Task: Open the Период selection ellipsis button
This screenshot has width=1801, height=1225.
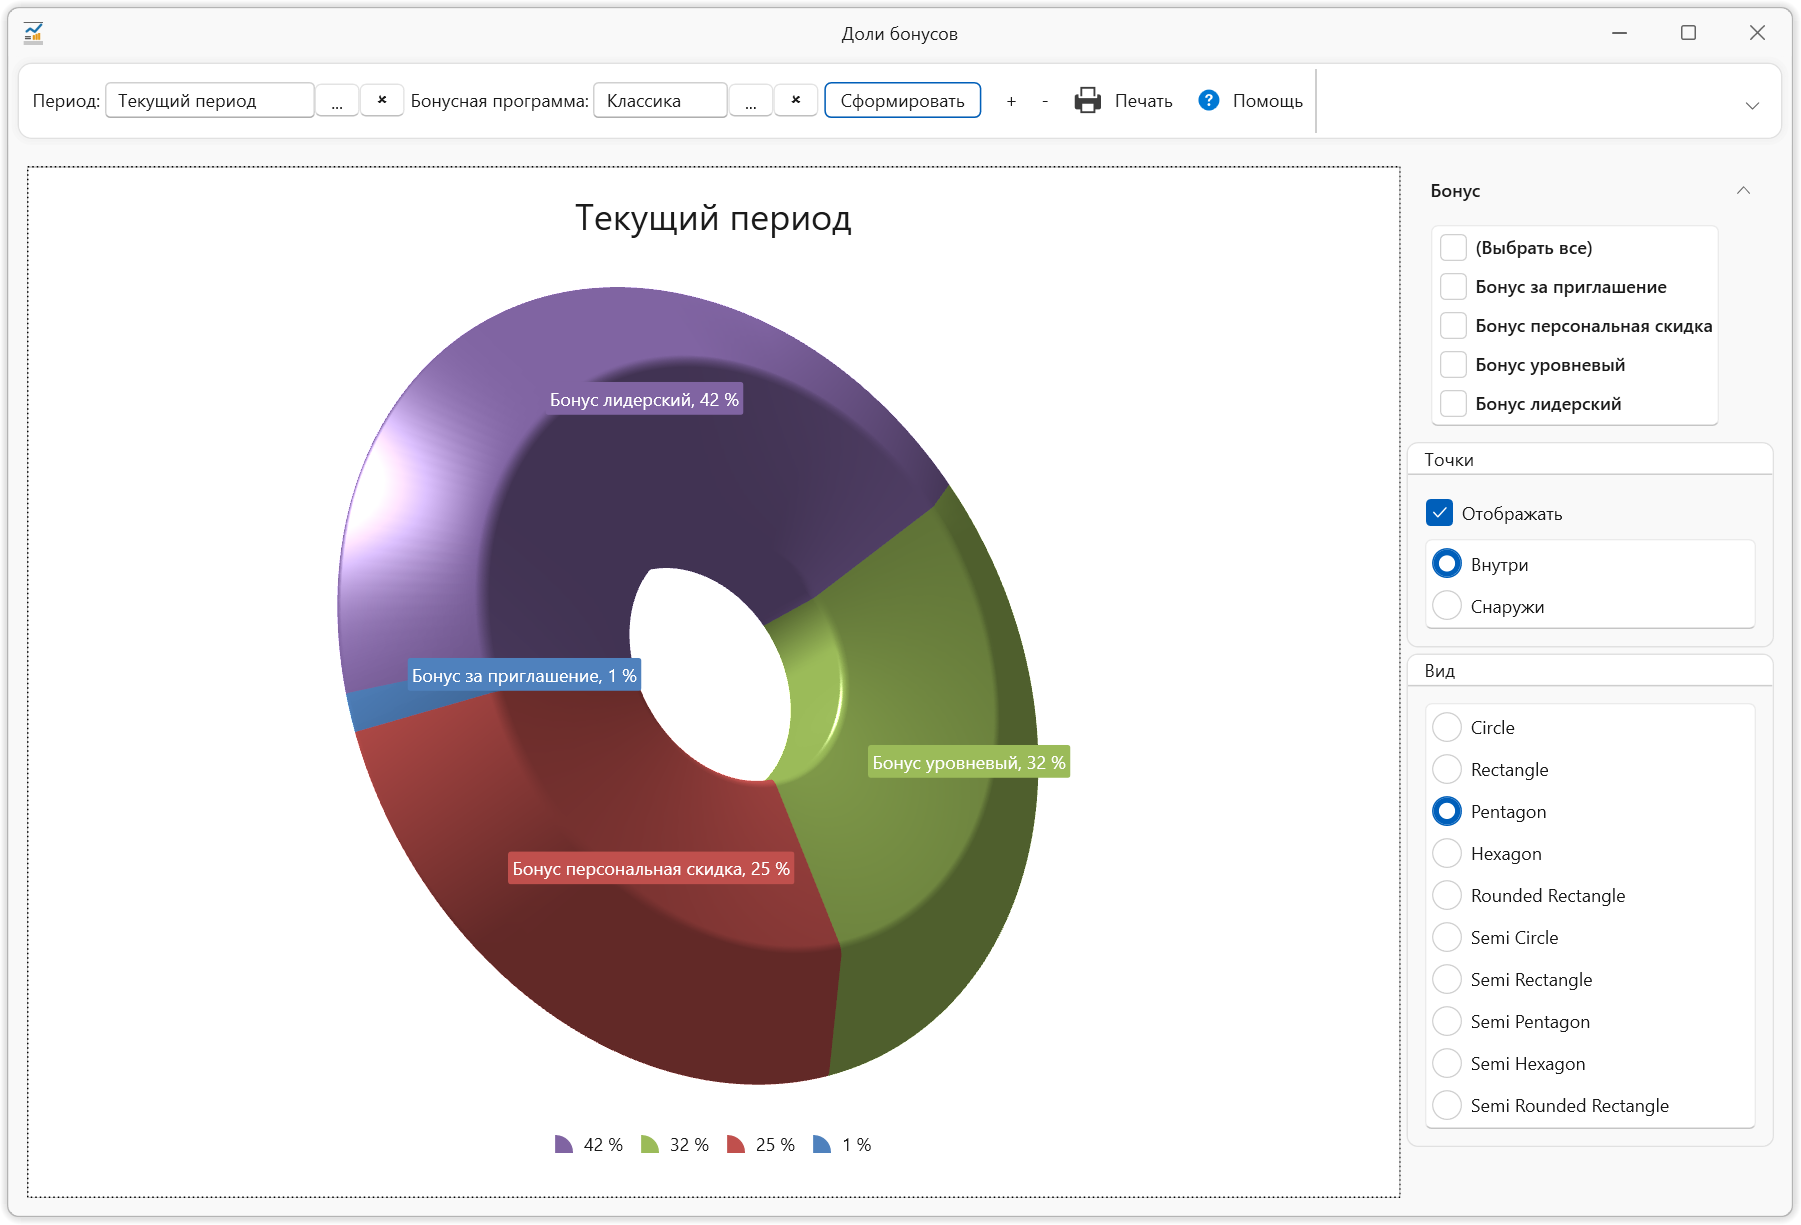Action: [x=338, y=101]
